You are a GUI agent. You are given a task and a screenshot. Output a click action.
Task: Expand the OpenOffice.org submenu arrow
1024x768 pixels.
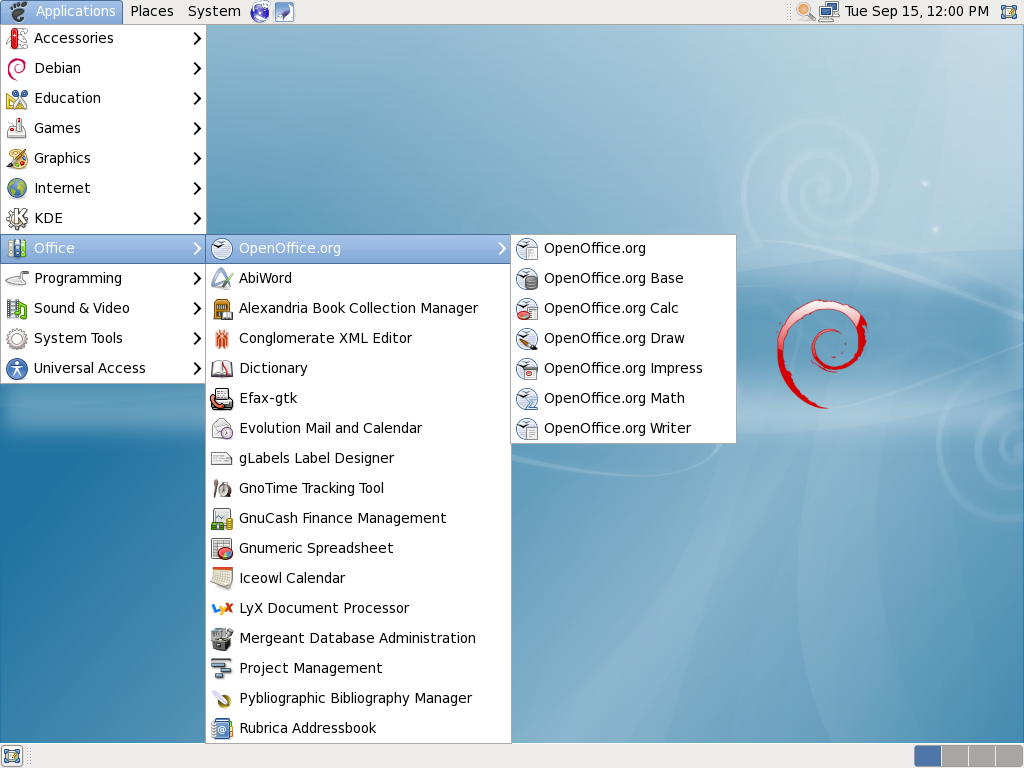(x=502, y=249)
